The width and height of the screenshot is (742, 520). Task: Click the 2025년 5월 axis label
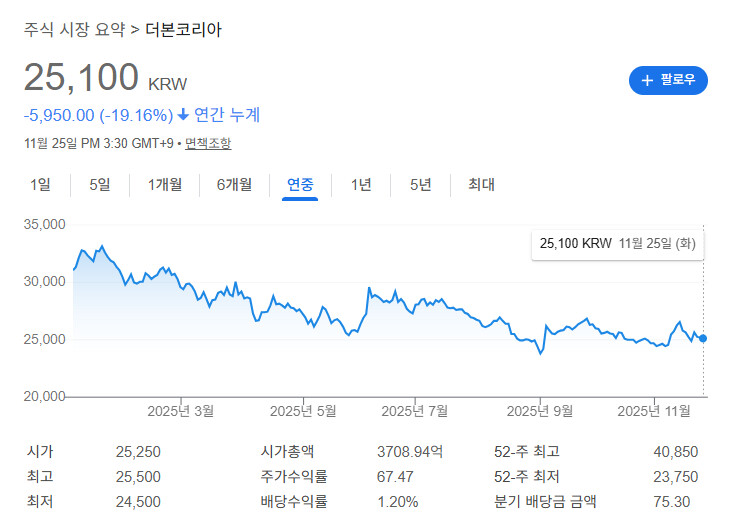click(x=303, y=411)
